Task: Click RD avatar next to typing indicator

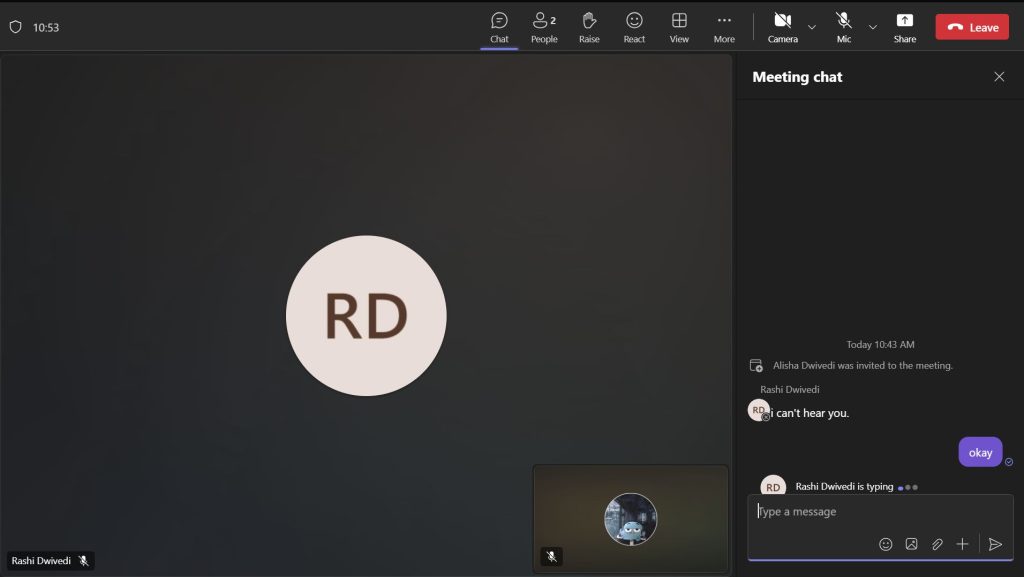Action: (x=773, y=486)
